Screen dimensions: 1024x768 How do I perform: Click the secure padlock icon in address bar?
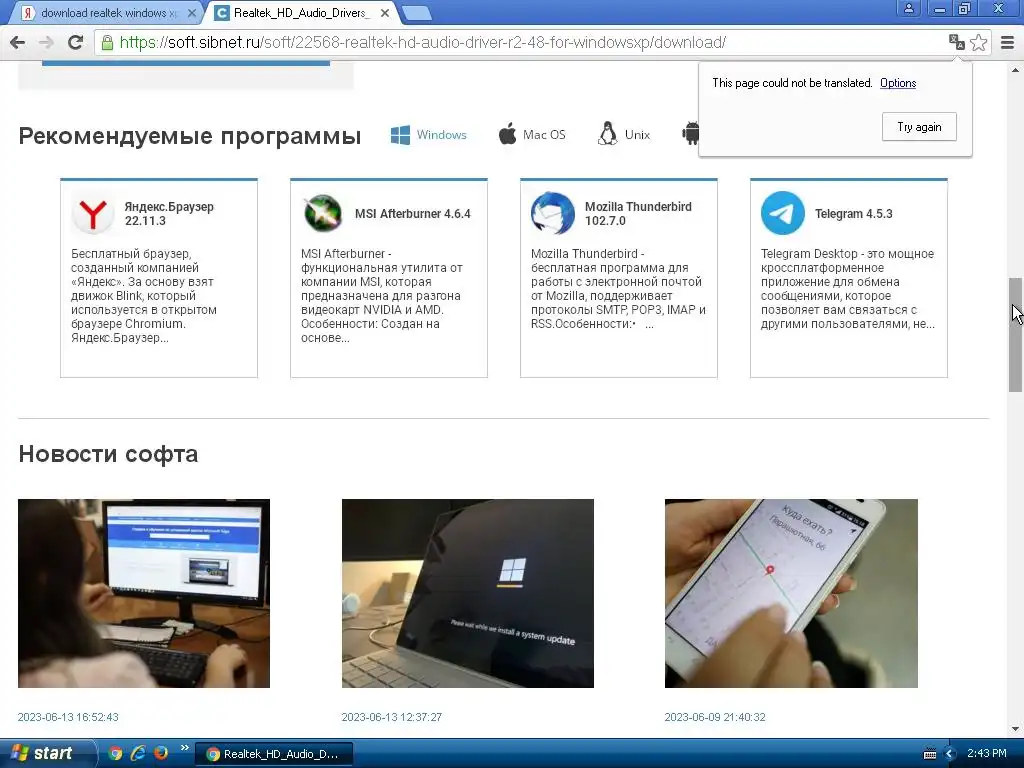[x=106, y=42]
